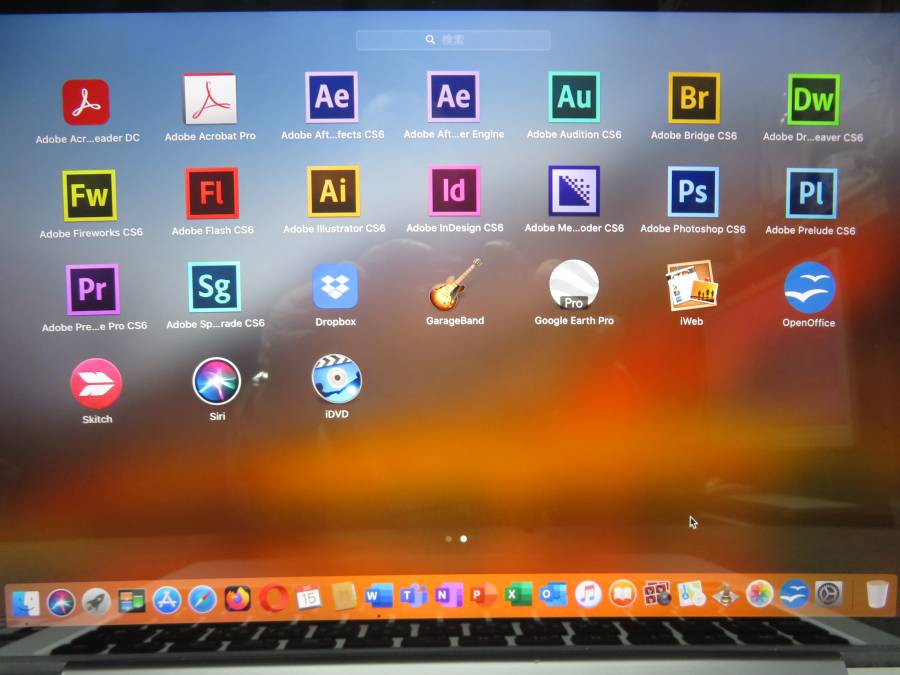Open Calendar in the Dock
Image resolution: width=900 pixels, height=675 pixels.
tap(308, 598)
